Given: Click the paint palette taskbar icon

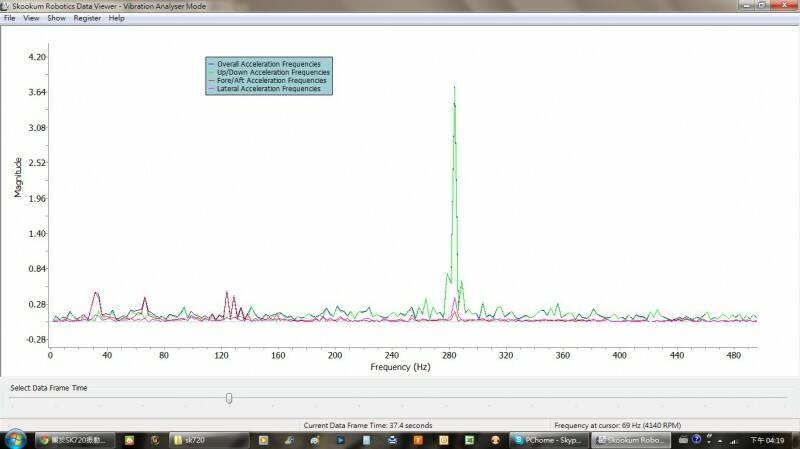Looking at the screenshot, I should pos(315,440).
